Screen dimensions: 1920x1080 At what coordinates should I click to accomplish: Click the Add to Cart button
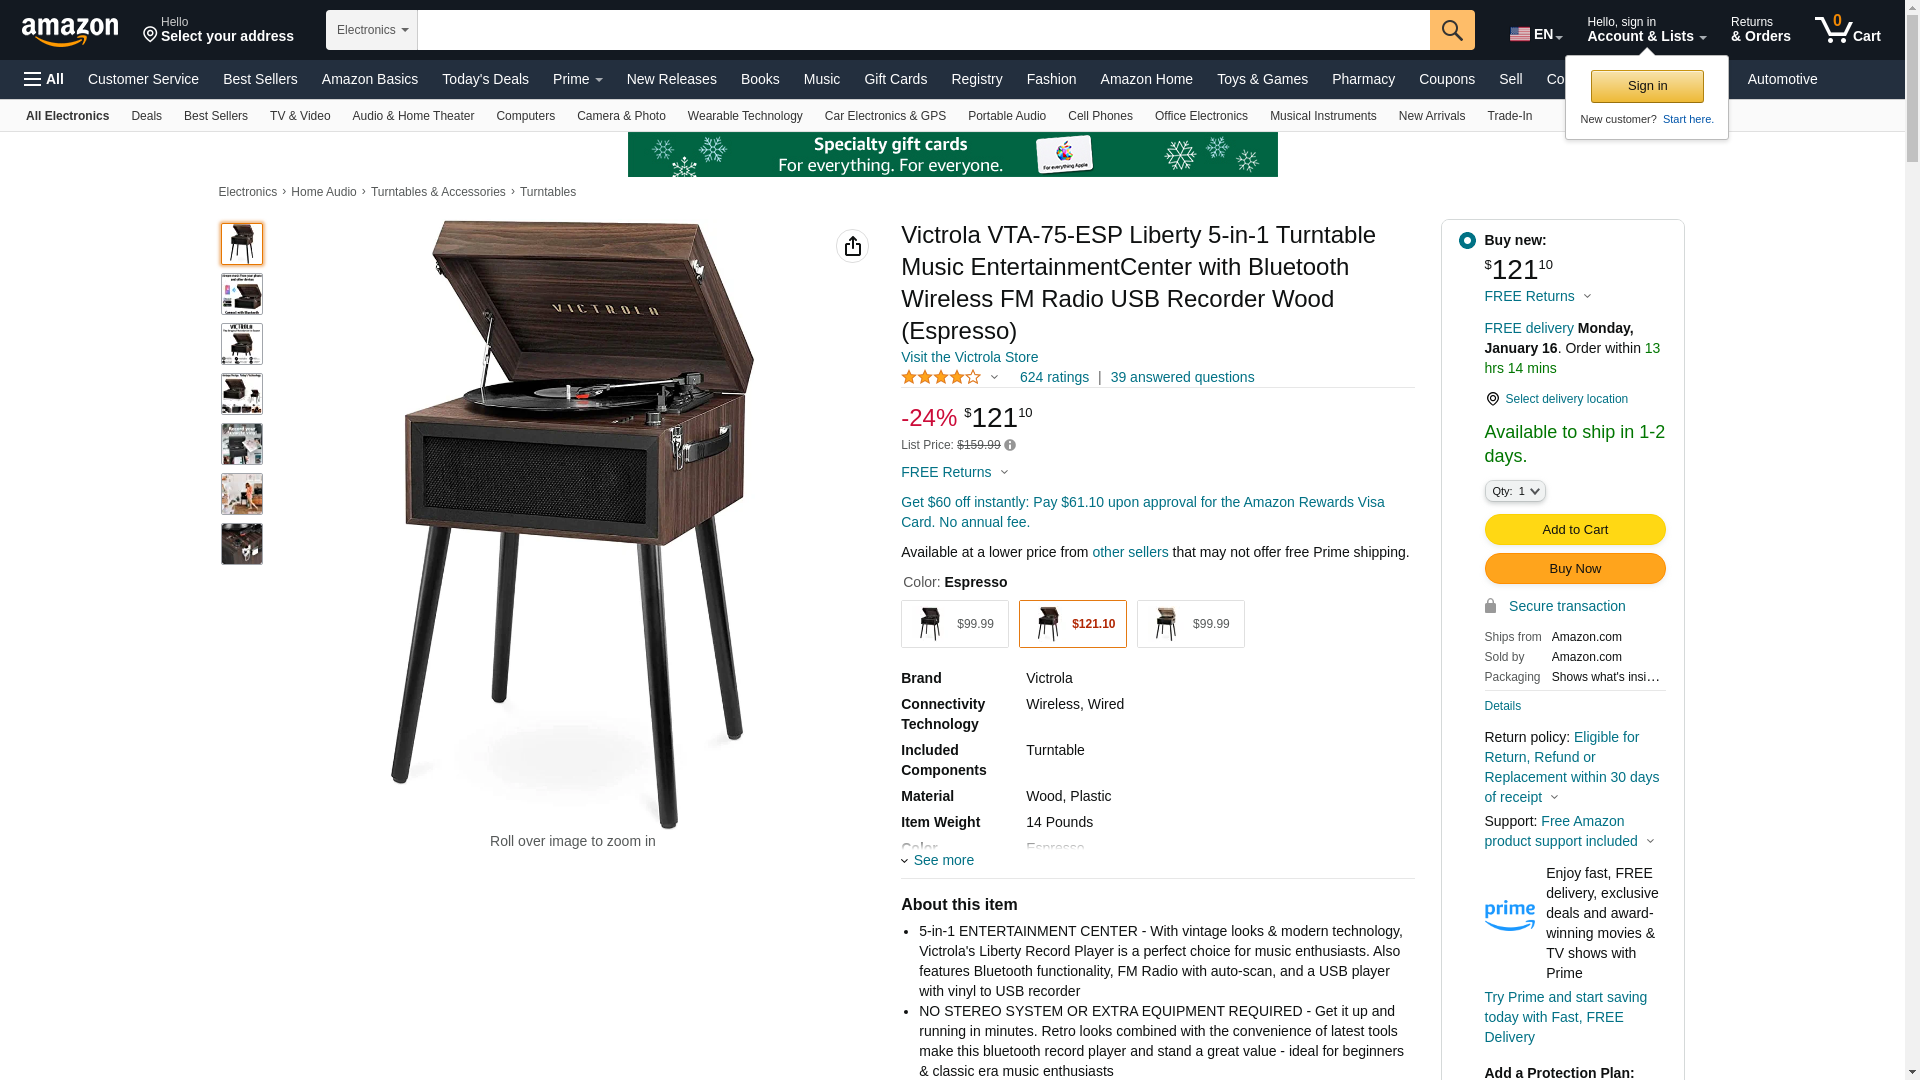pyautogui.click(x=1574, y=530)
